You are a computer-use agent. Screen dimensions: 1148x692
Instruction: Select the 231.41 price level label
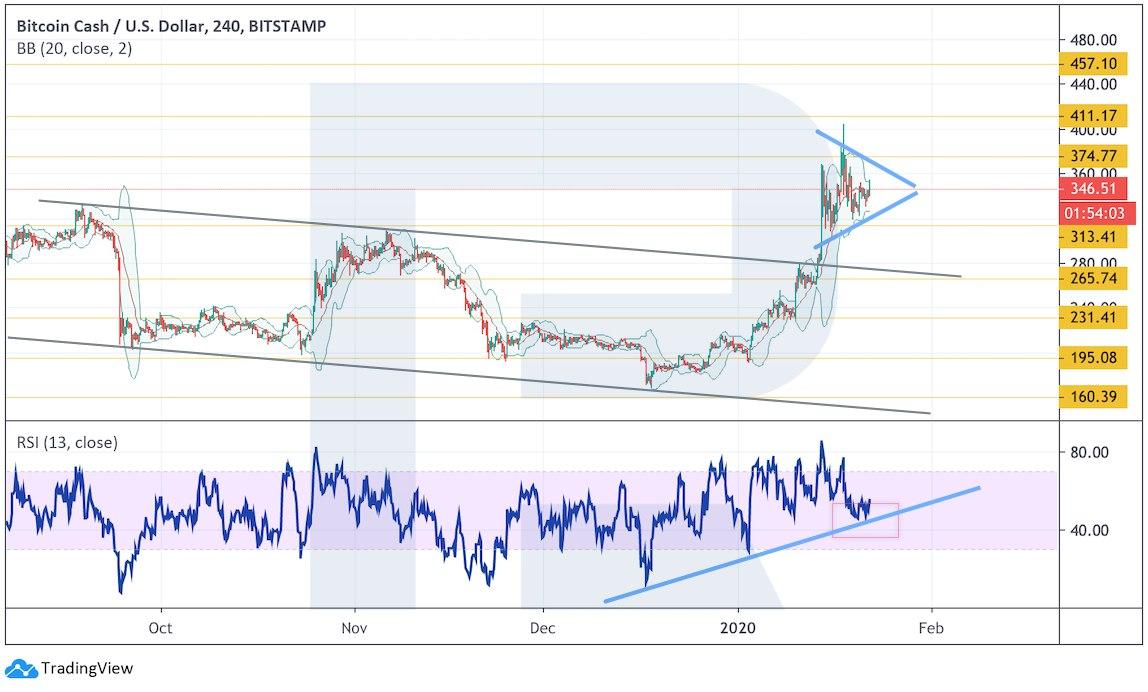1094,317
